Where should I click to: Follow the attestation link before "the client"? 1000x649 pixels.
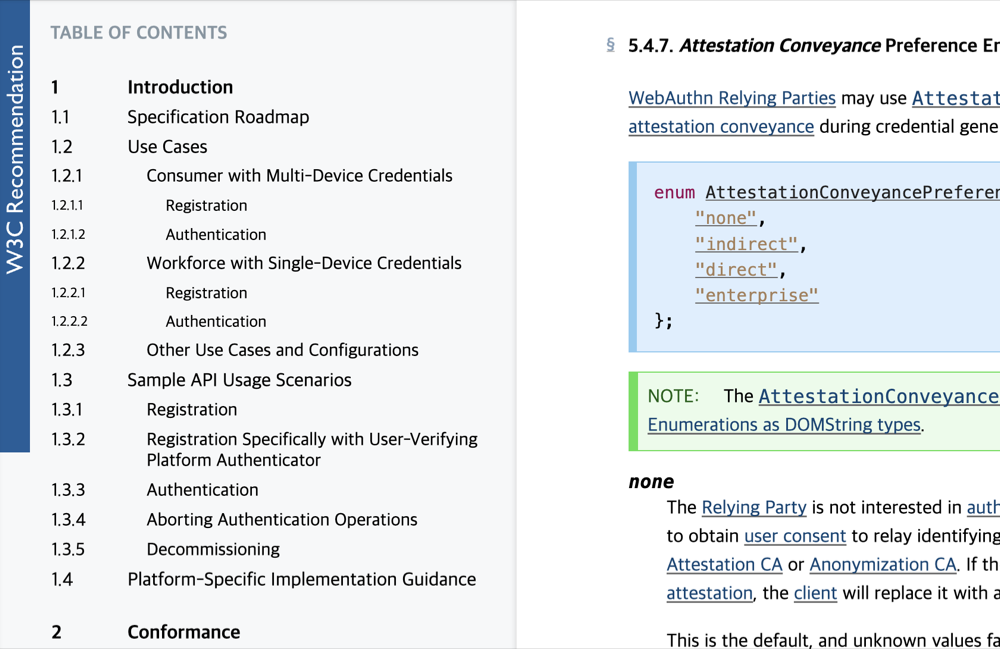(709, 594)
